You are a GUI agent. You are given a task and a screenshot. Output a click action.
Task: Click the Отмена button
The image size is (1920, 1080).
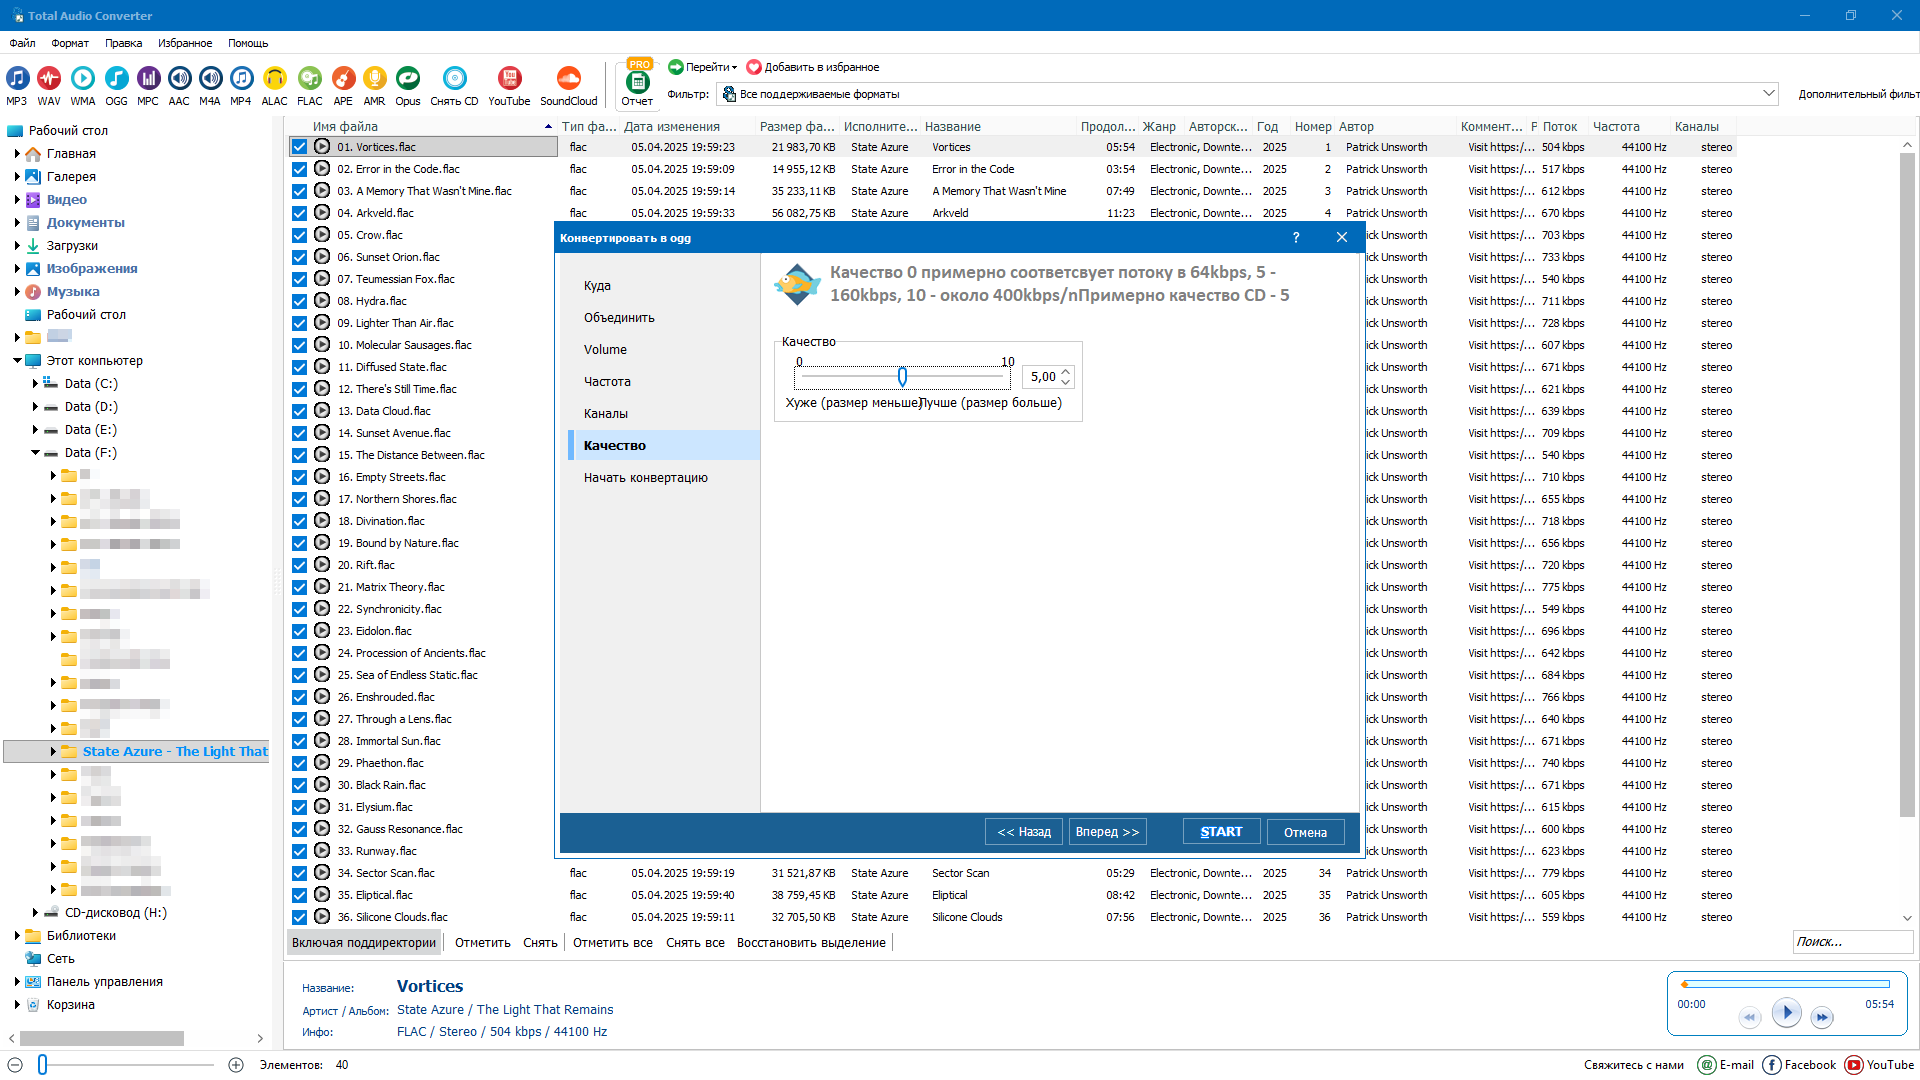tap(1305, 832)
